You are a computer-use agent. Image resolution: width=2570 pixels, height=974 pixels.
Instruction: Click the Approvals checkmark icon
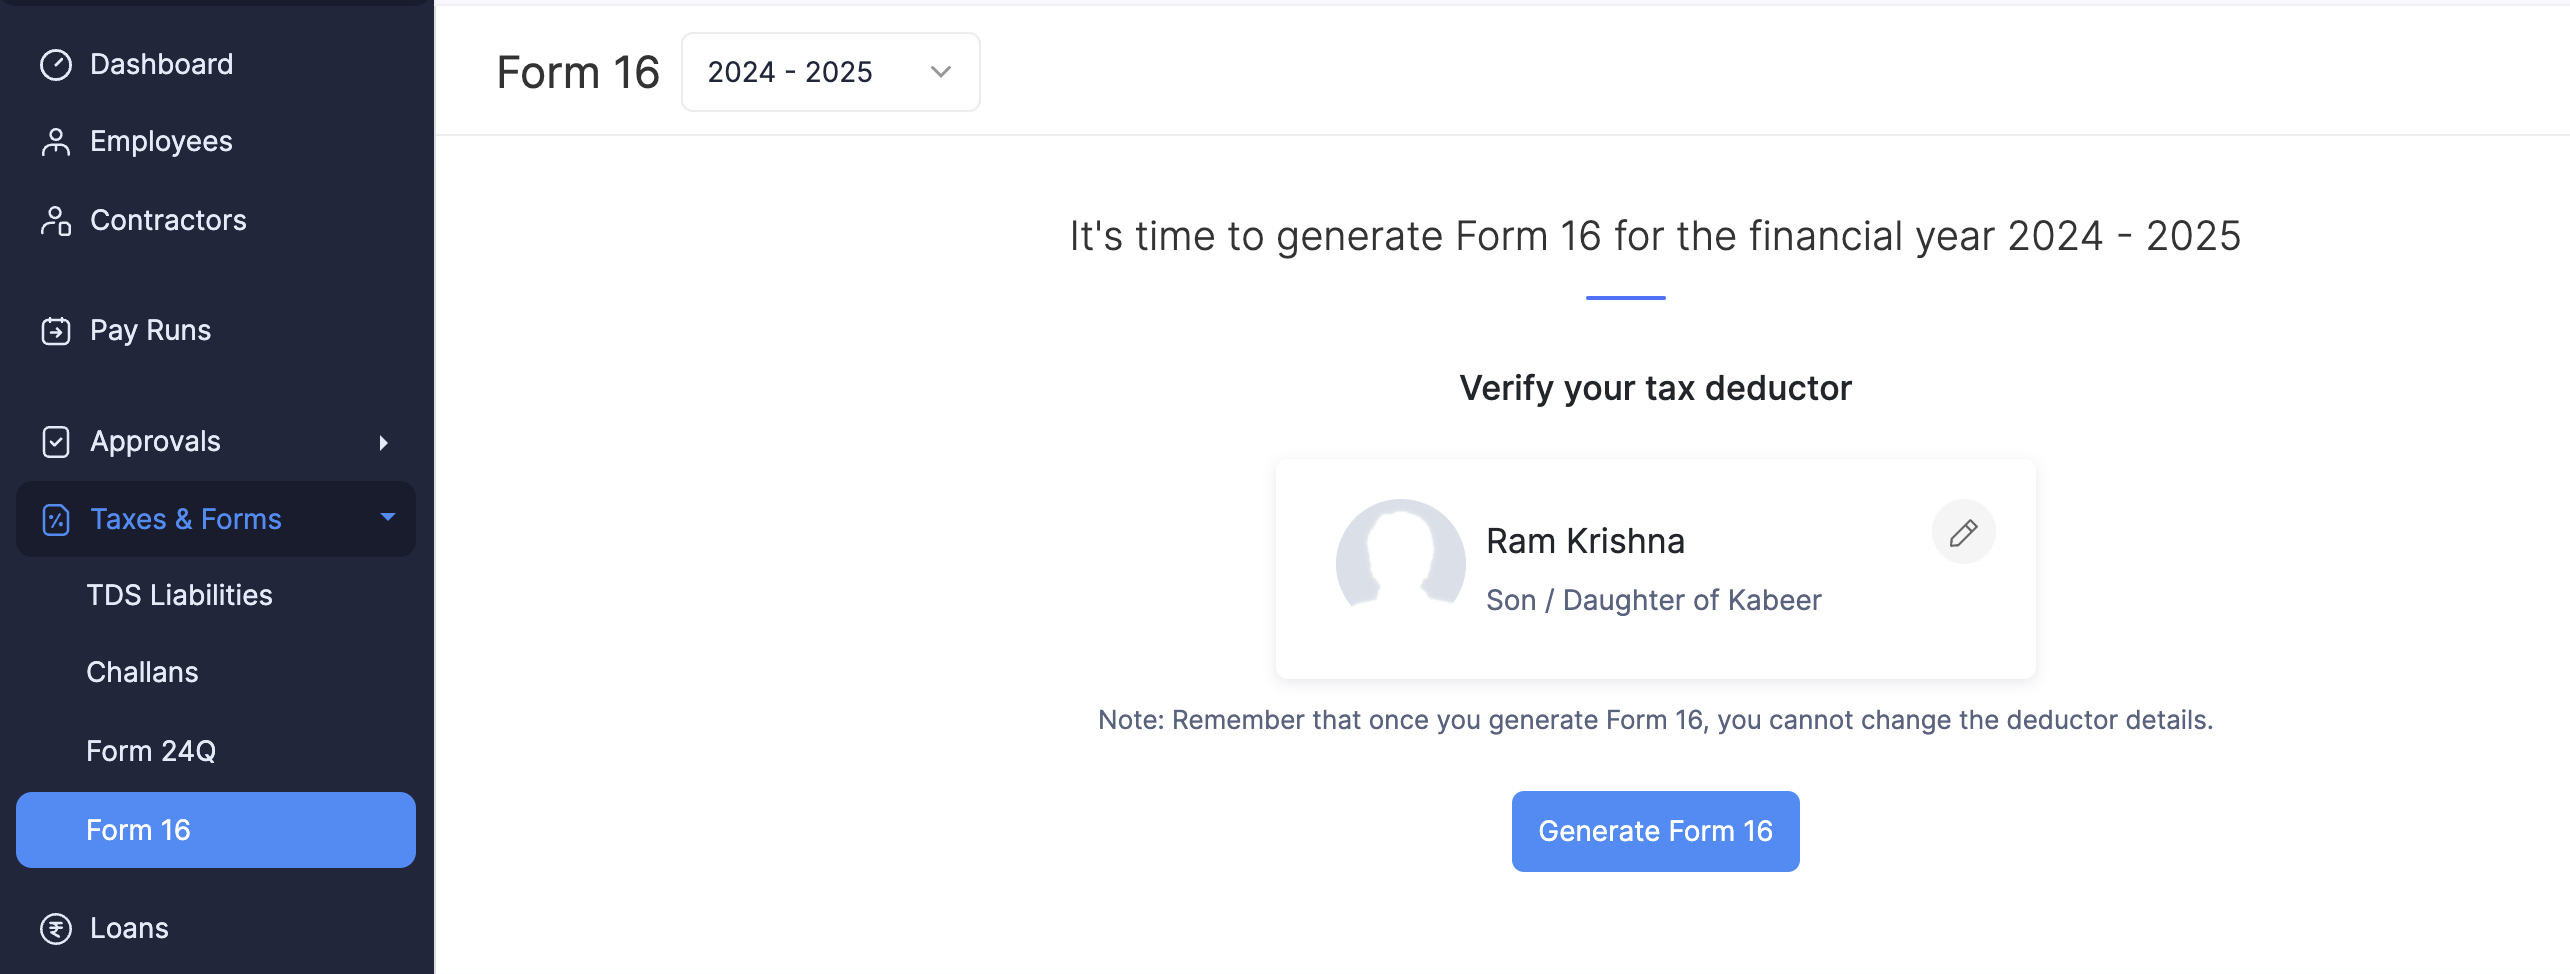tap(56, 441)
